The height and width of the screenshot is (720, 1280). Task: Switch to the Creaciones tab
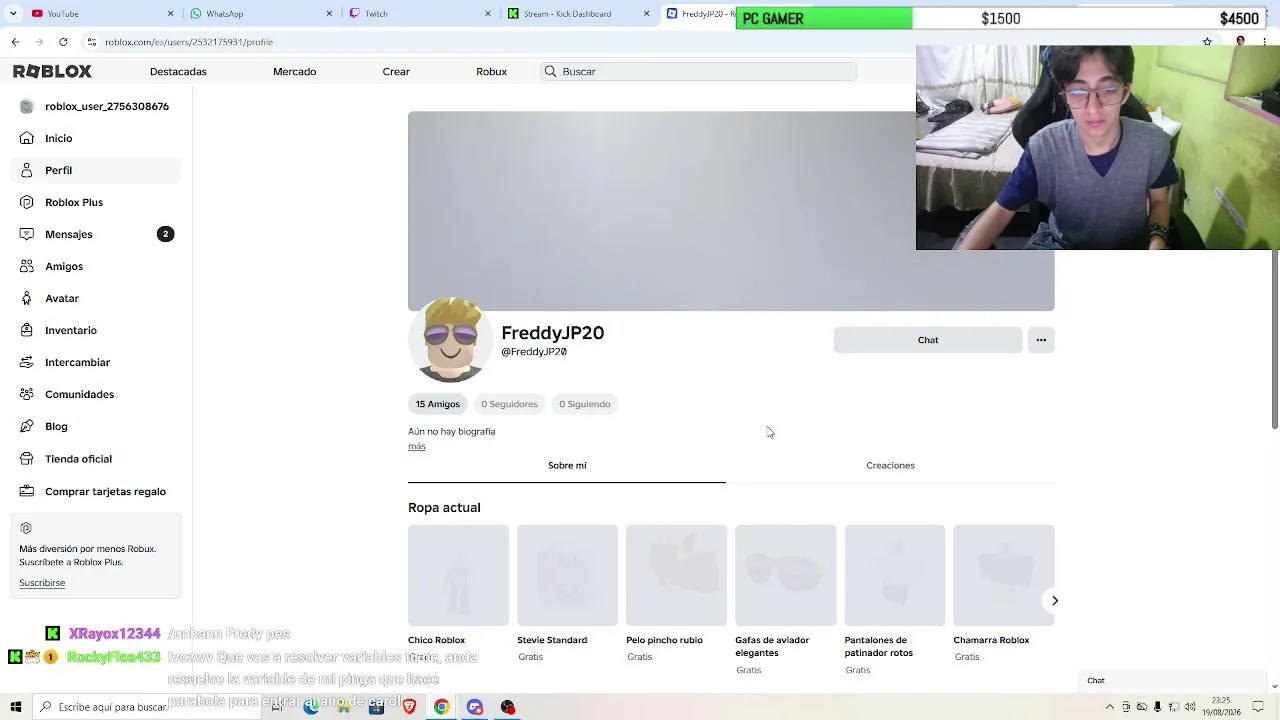[890, 465]
